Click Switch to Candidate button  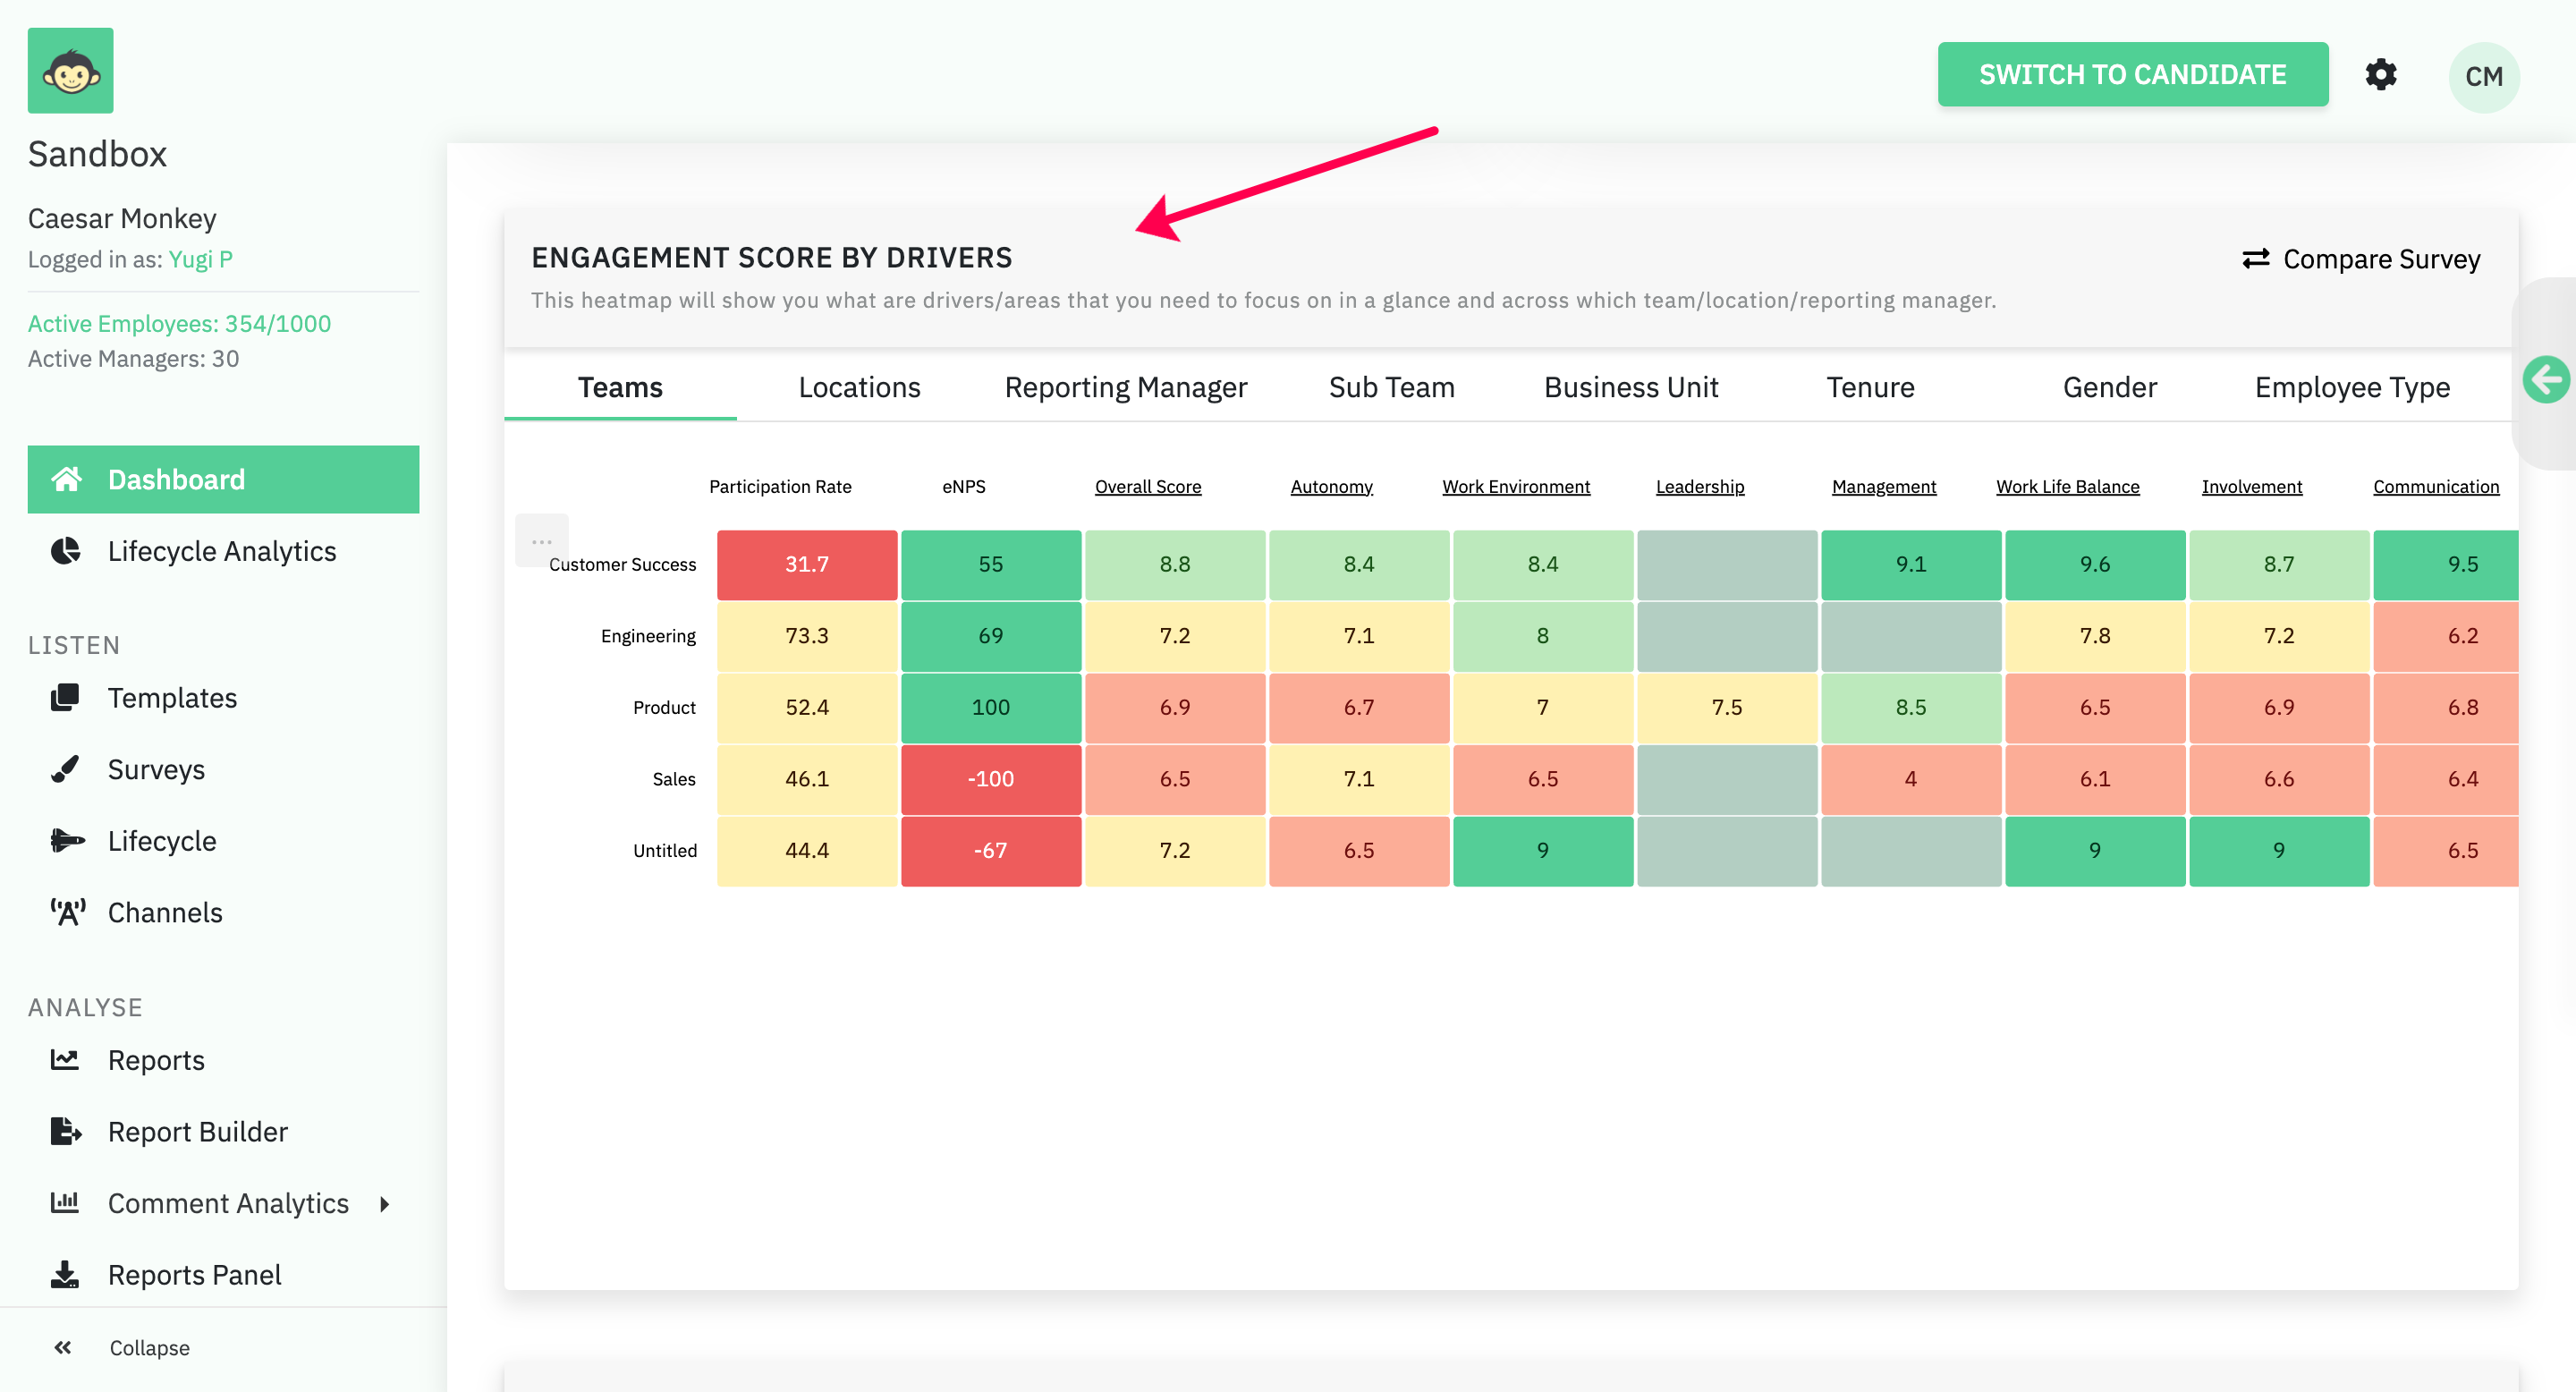2132,75
